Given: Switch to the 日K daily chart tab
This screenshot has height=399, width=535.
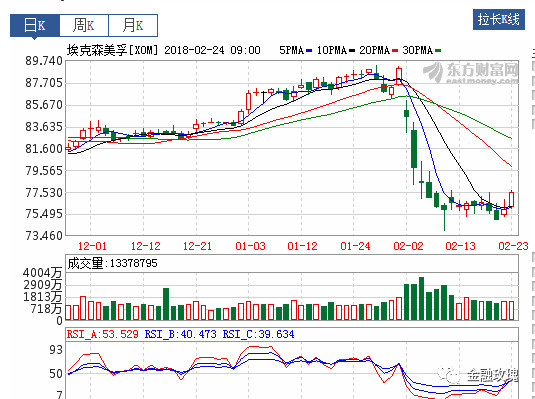Looking at the screenshot, I should coord(35,25).
